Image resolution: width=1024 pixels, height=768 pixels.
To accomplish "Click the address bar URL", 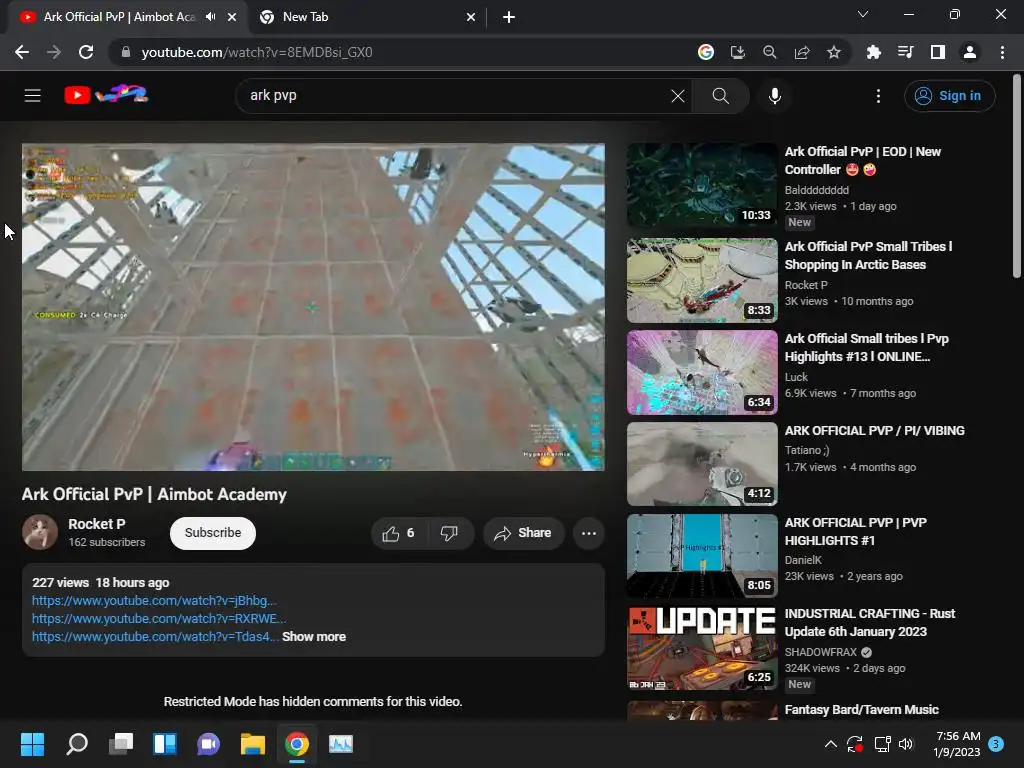I will [257, 52].
